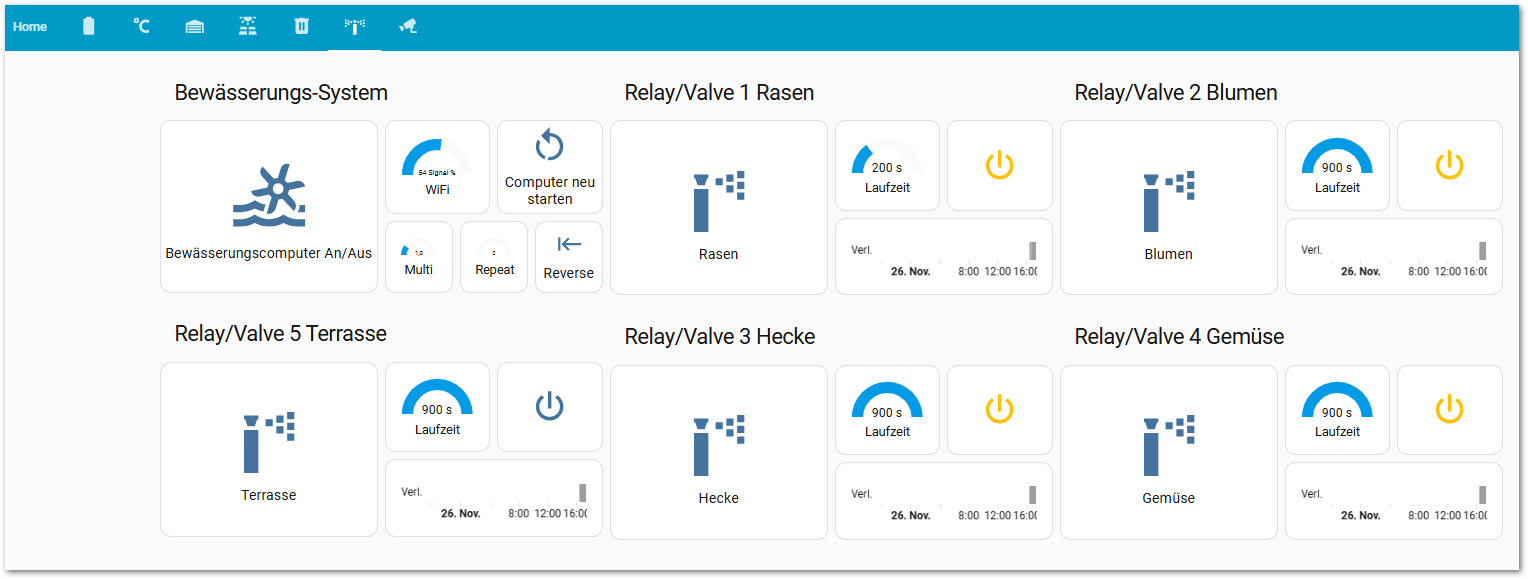1528x579 pixels.
Task: Click the Computer neu starten button
Action: (549, 167)
